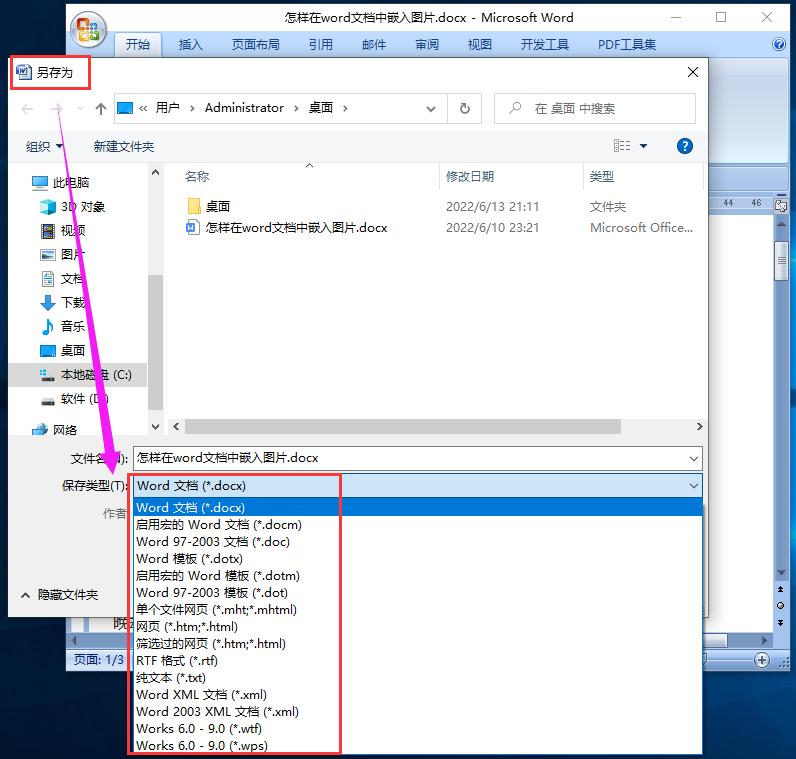
Task: Choose 启用宏的 Word 模板 (*.dotm)
Action: 418,576
